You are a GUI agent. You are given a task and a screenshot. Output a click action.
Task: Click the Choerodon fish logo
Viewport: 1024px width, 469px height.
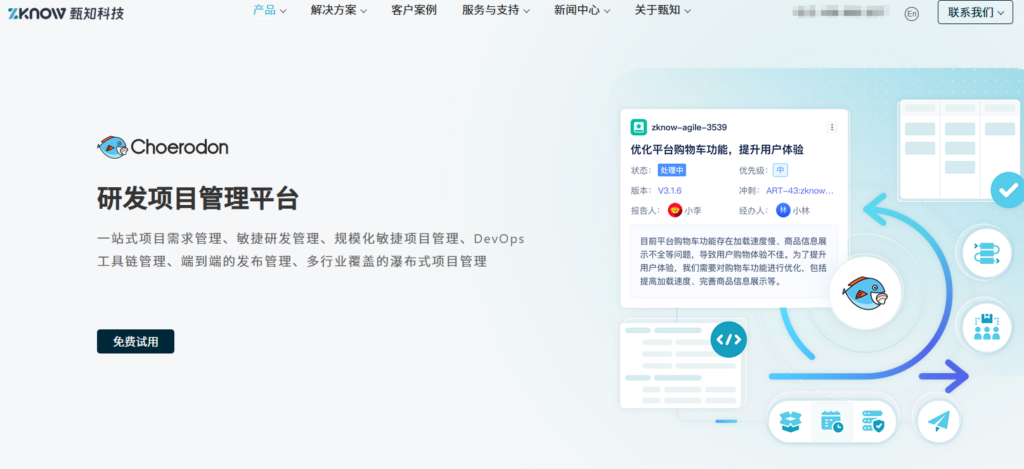click(x=163, y=147)
